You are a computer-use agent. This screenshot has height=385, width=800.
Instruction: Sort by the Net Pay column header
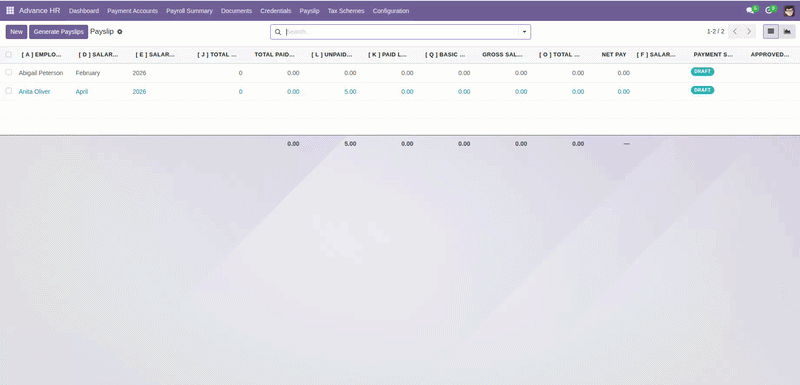click(x=614, y=55)
